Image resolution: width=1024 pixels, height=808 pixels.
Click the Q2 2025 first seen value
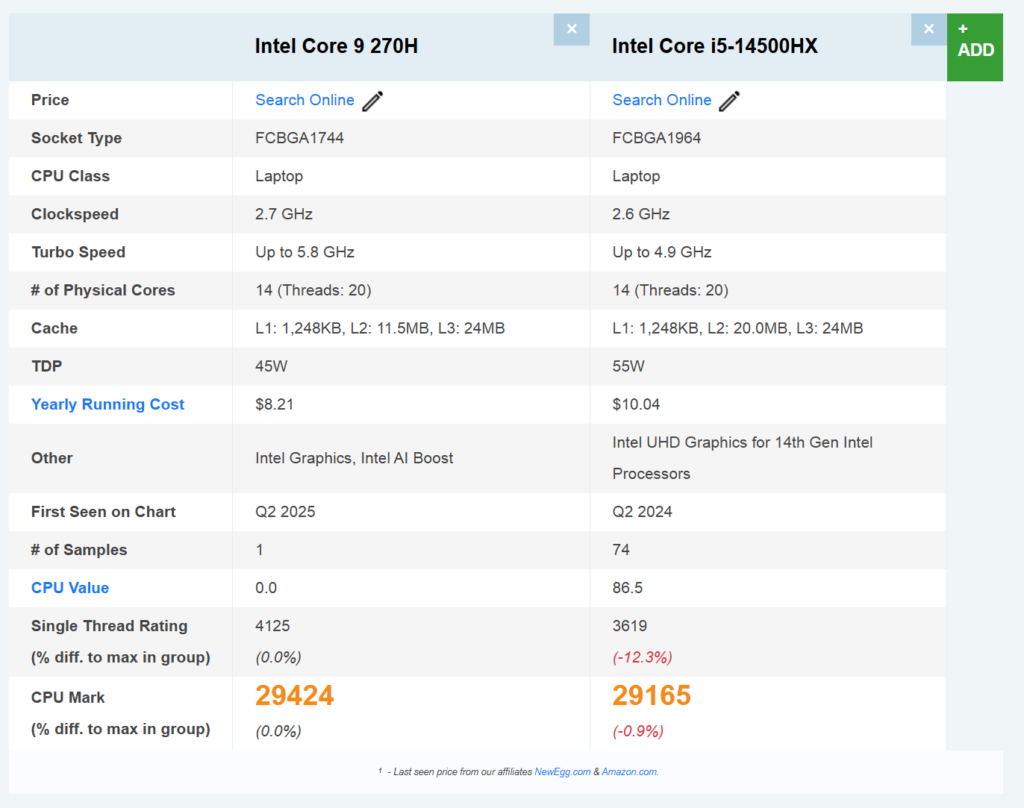pos(285,512)
